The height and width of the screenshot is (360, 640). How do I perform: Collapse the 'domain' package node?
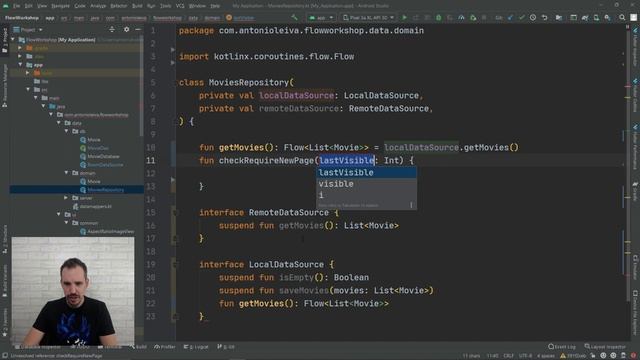tap(67, 173)
